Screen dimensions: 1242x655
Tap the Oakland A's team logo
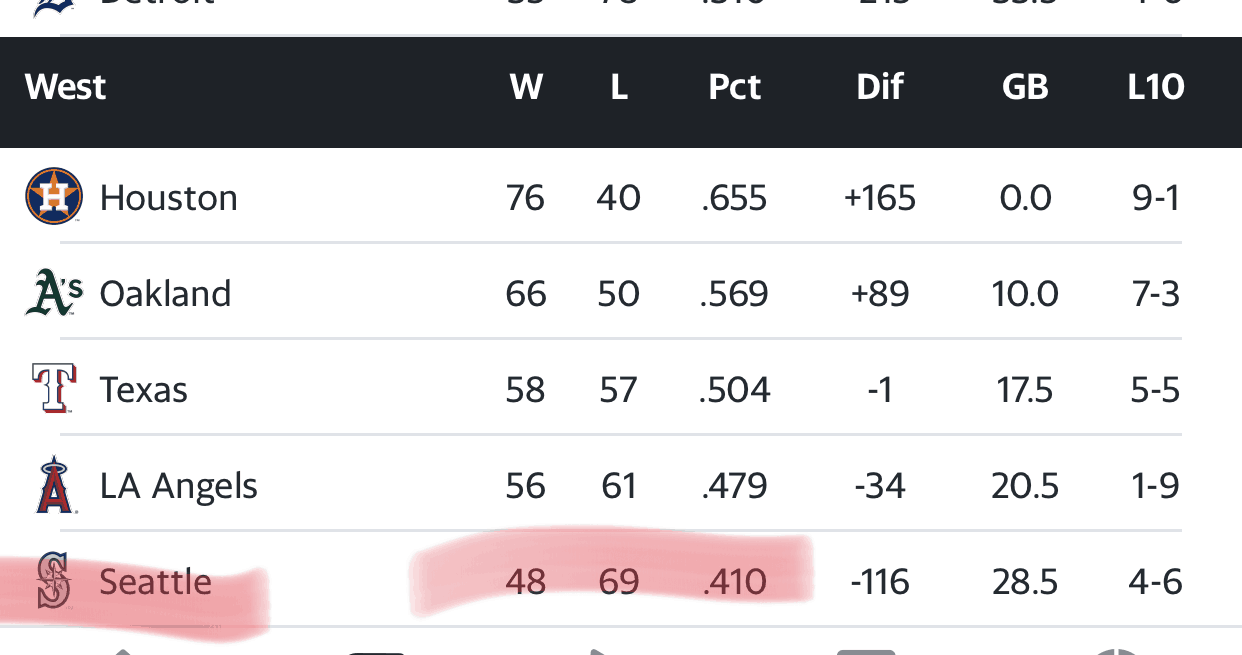(54, 293)
